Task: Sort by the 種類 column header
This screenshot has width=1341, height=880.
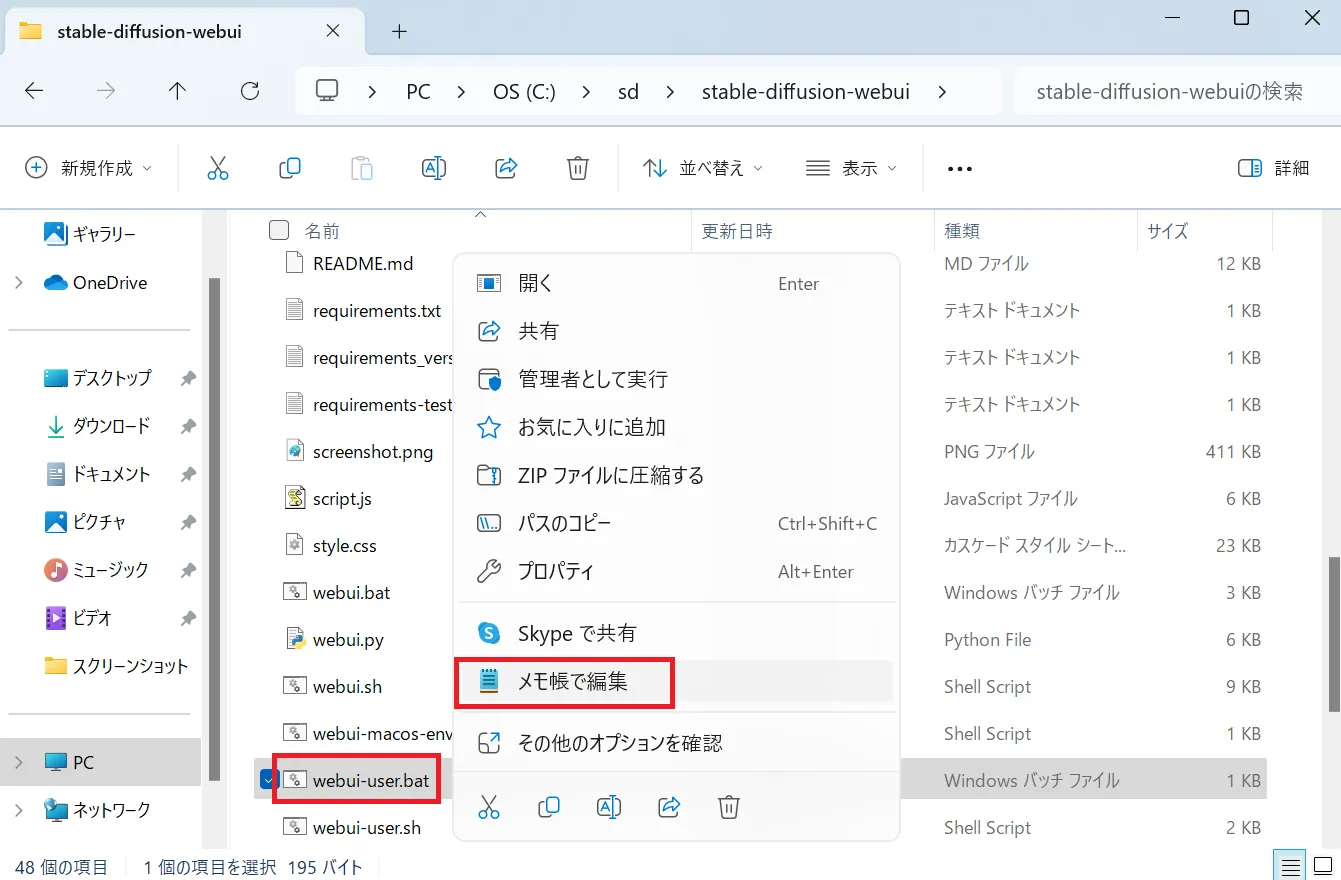Action: [x=1036, y=231]
